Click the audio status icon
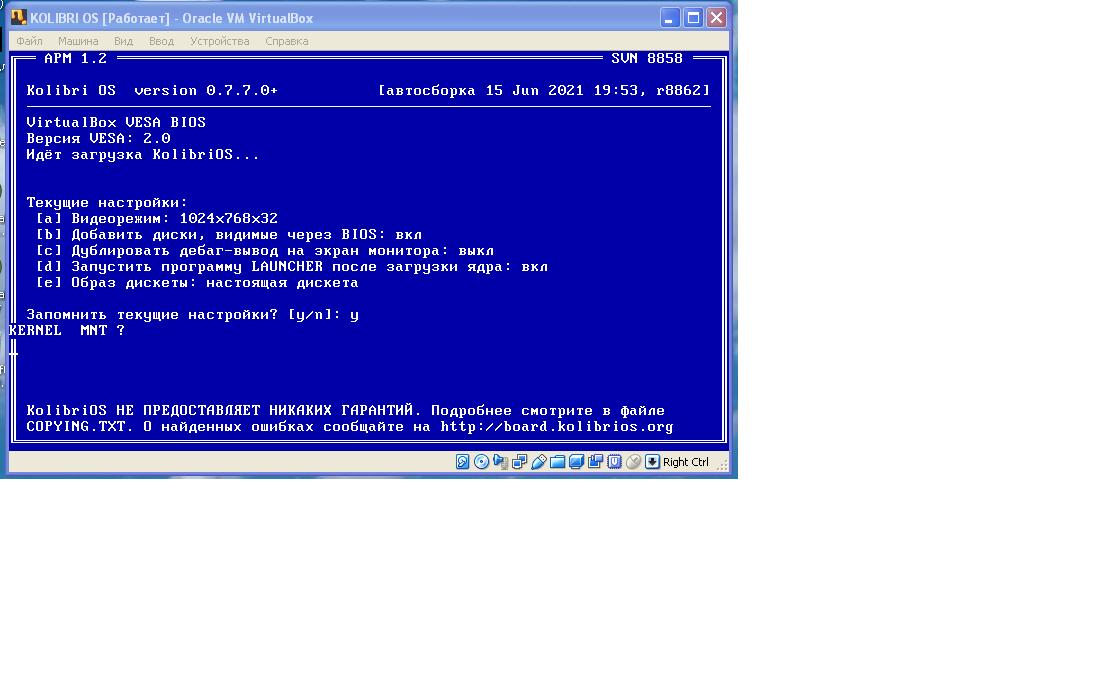Screen dimensions: 1107x677 pos(501,462)
